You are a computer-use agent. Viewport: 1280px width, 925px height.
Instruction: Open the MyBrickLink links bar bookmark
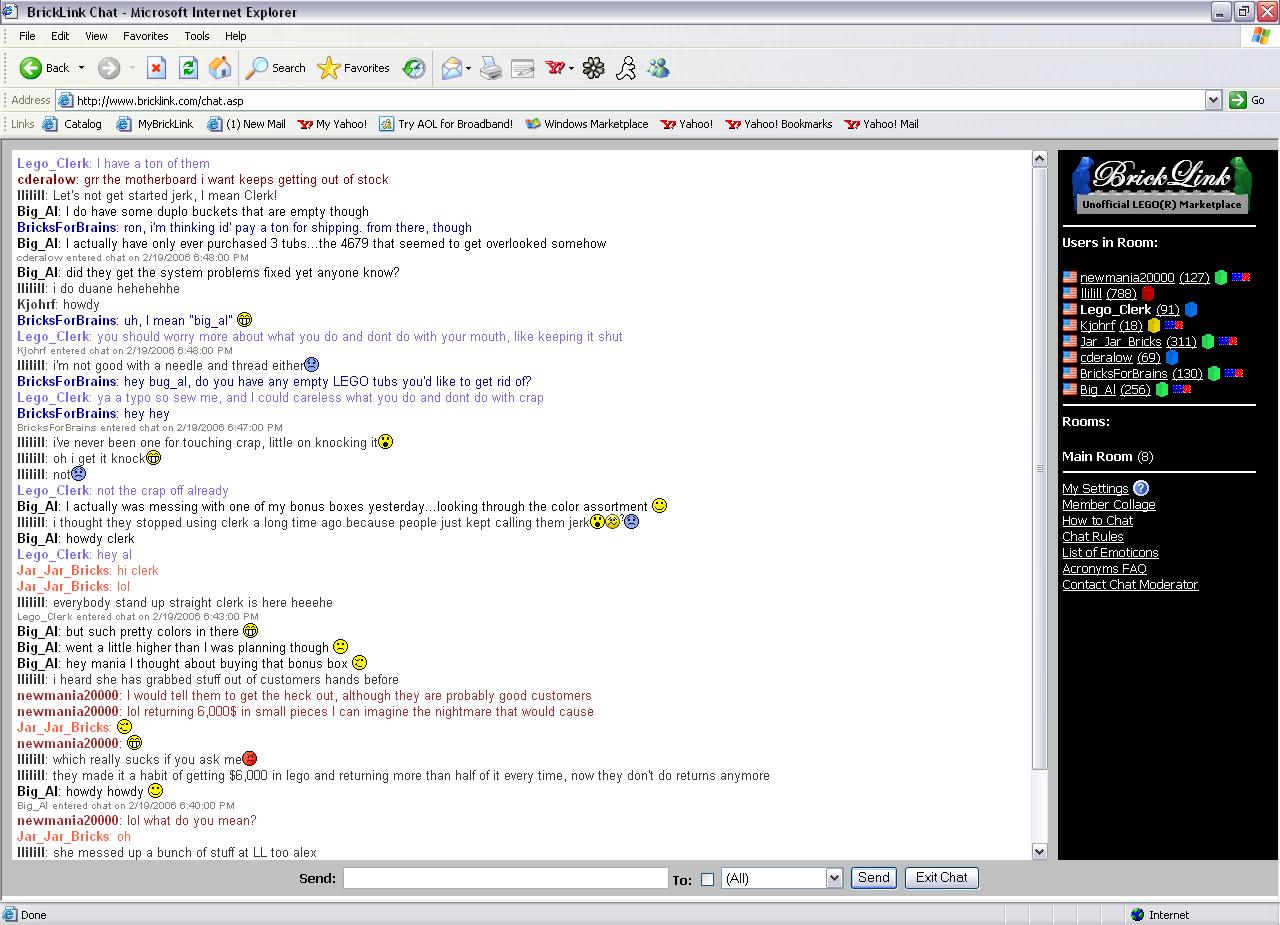155,124
